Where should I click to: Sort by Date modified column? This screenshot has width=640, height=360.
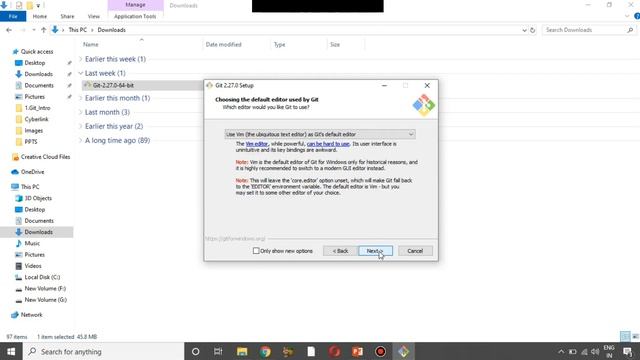(x=223, y=44)
